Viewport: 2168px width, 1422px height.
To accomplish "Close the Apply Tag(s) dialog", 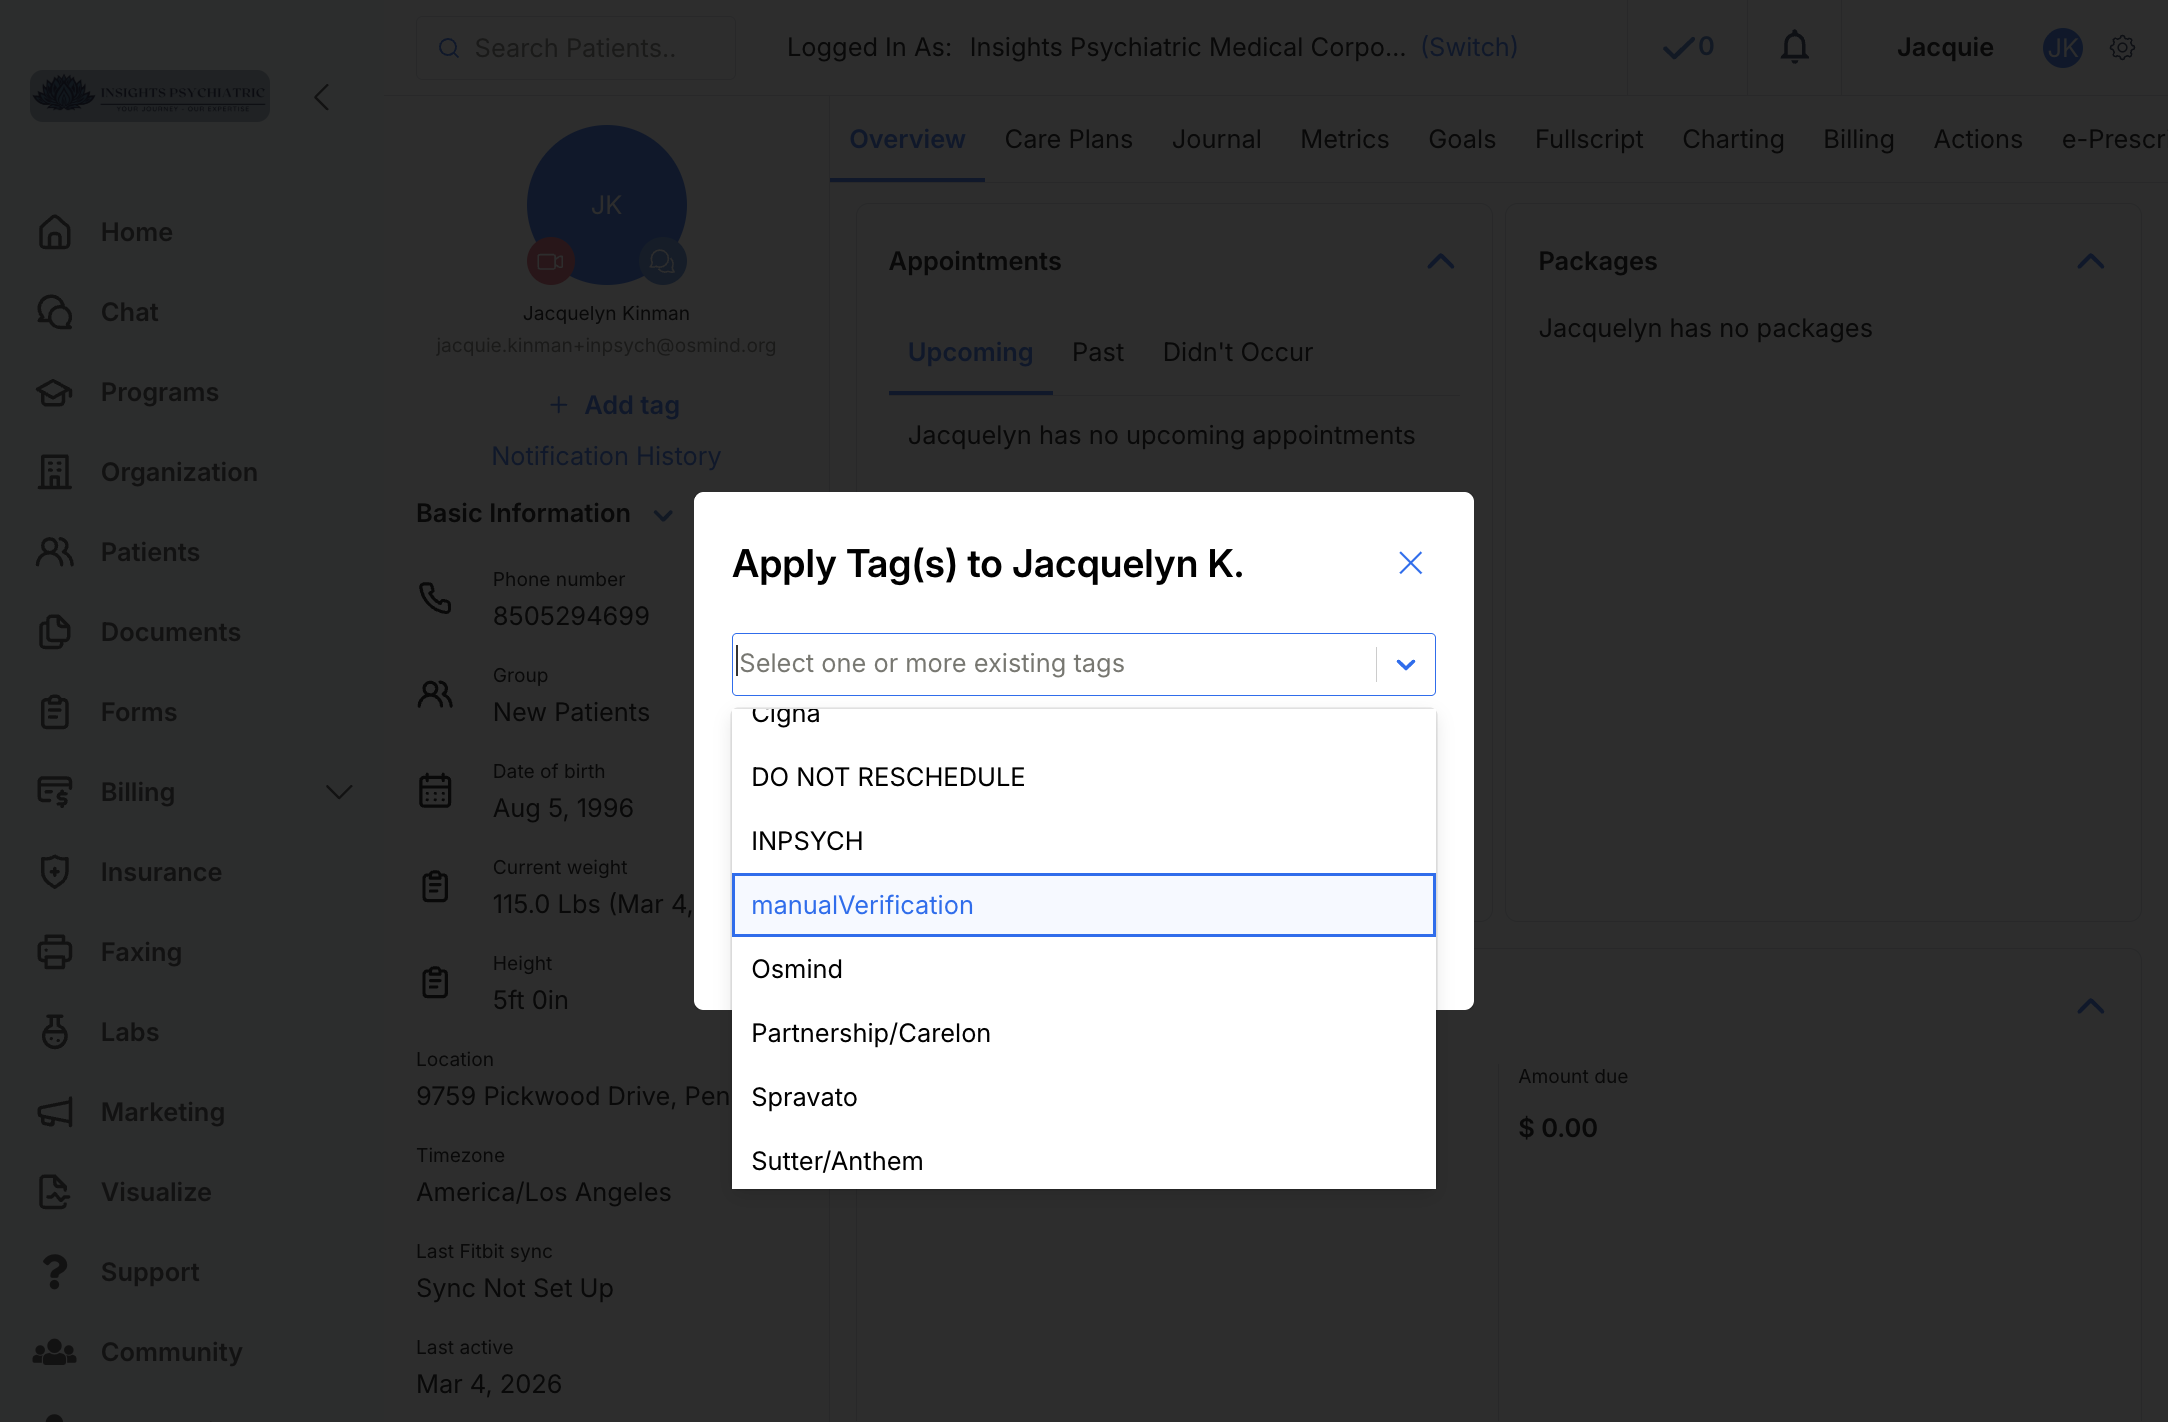I will click(1410, 563).
